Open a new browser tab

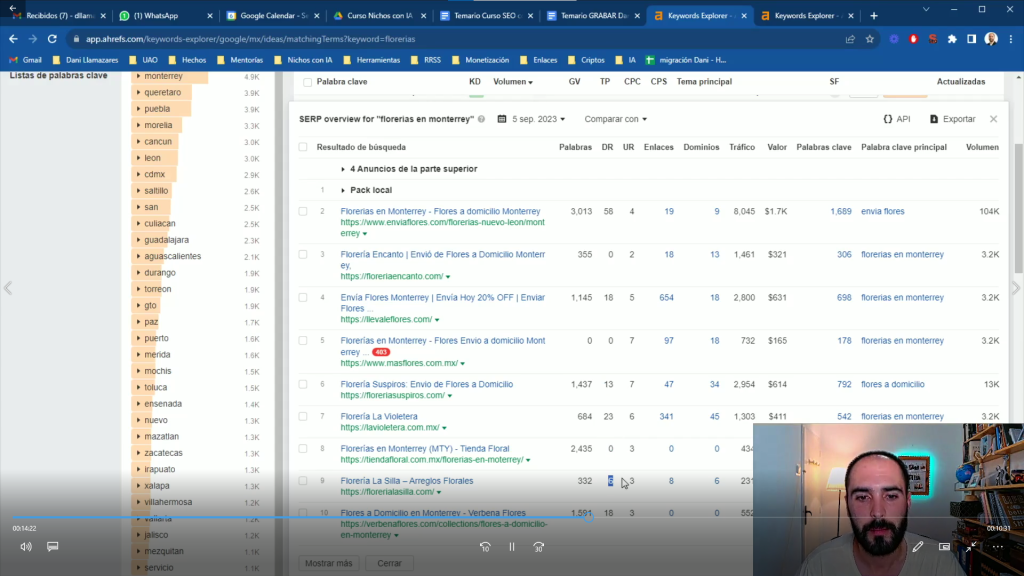click(x=874, y=16)
